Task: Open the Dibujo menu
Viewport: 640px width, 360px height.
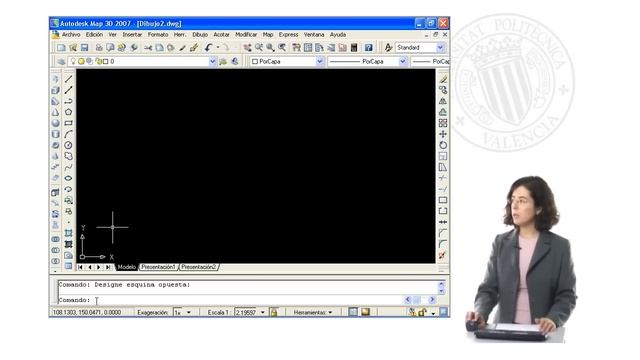Action: 200,35
